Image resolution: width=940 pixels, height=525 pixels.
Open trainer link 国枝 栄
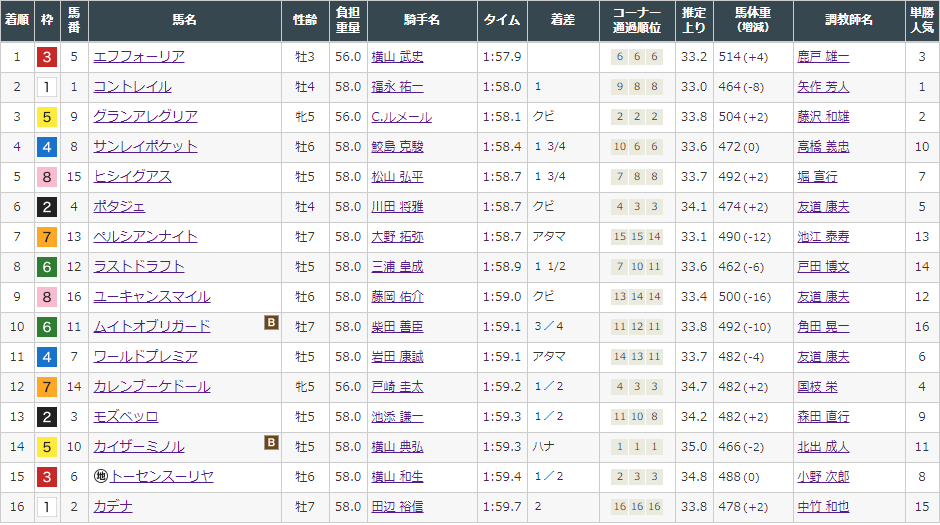pyautogui.click(x=817, y=386)
